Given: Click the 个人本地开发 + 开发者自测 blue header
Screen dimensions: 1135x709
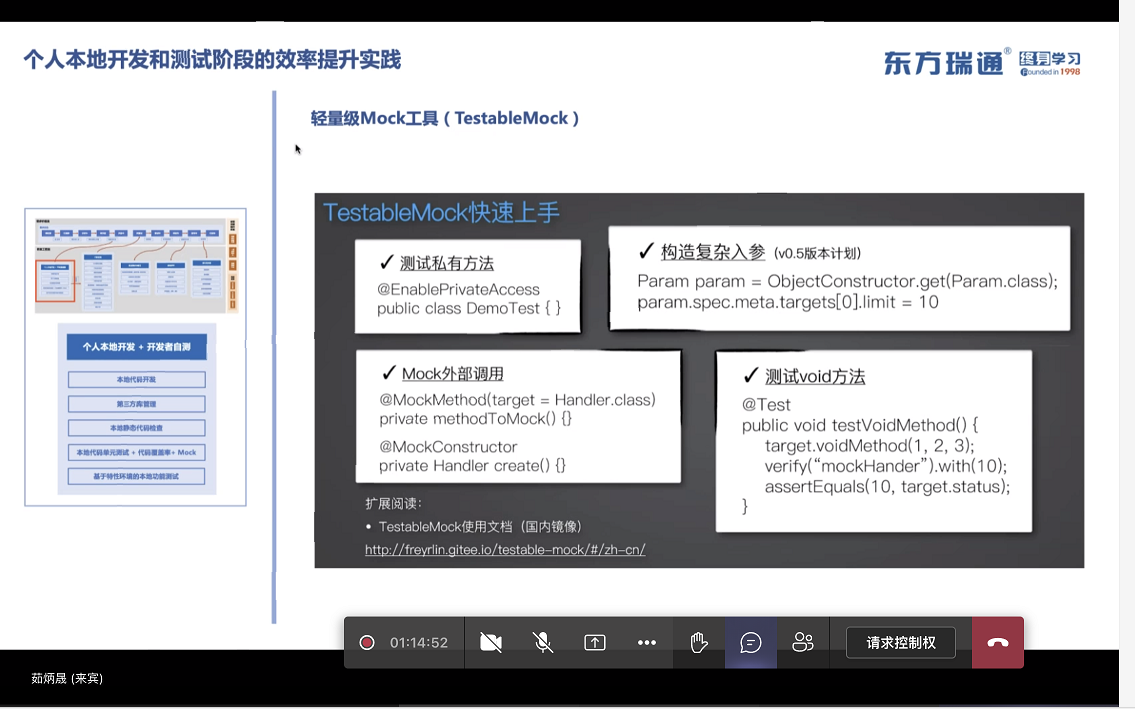Looking at the screenshot, I should point(137,347).
